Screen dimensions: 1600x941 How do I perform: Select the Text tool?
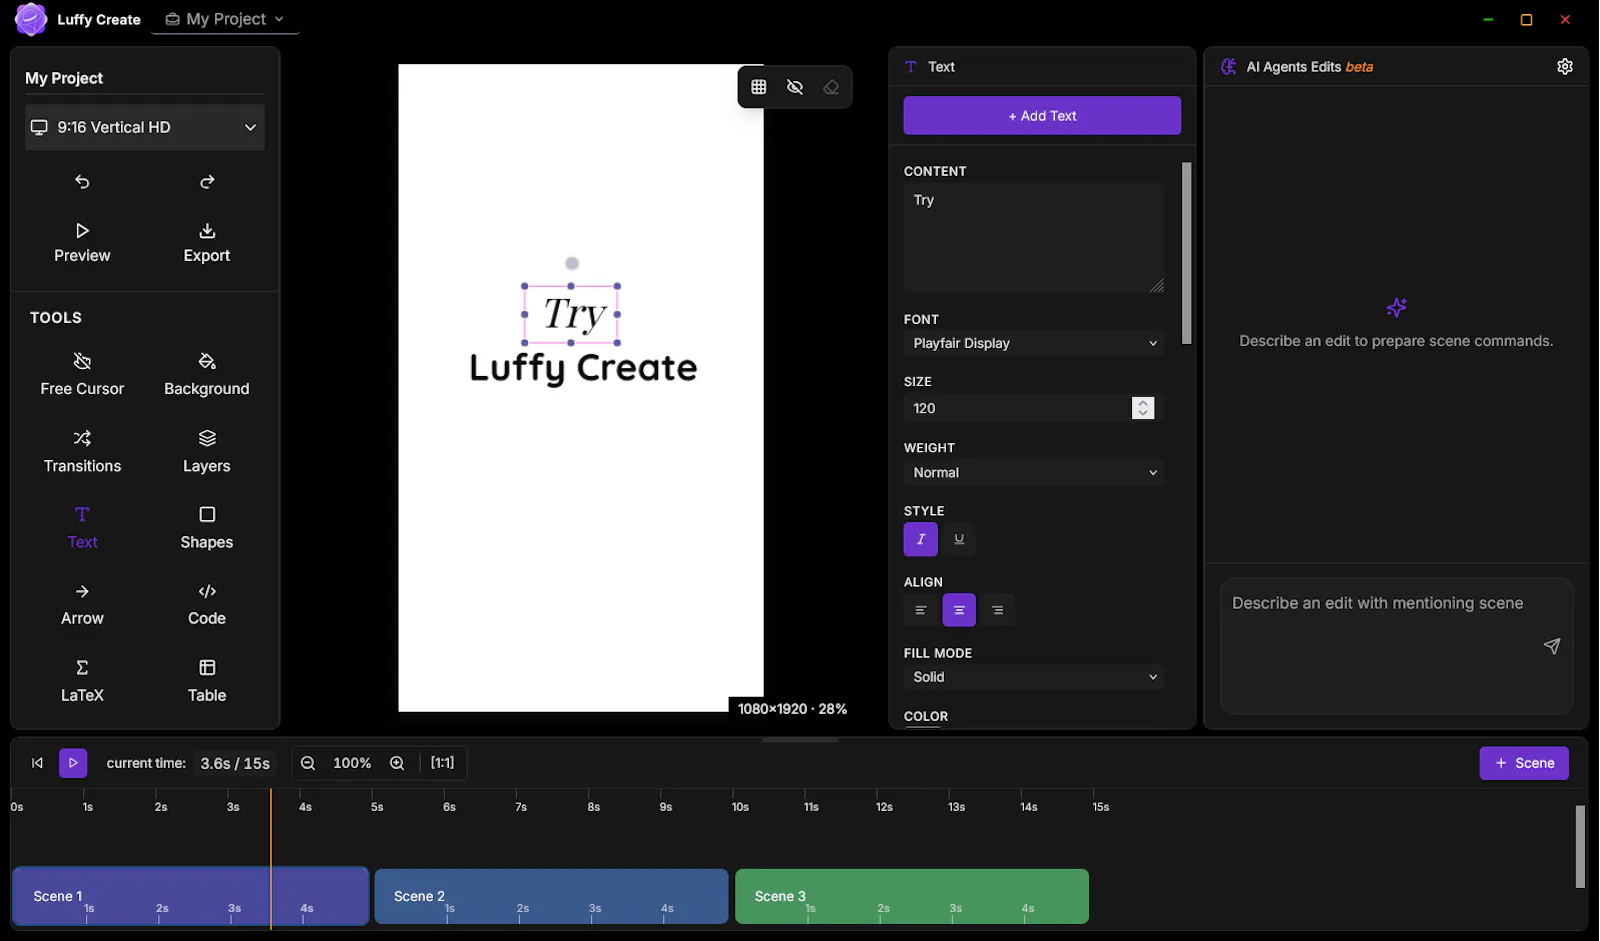[x=82, y=528]
